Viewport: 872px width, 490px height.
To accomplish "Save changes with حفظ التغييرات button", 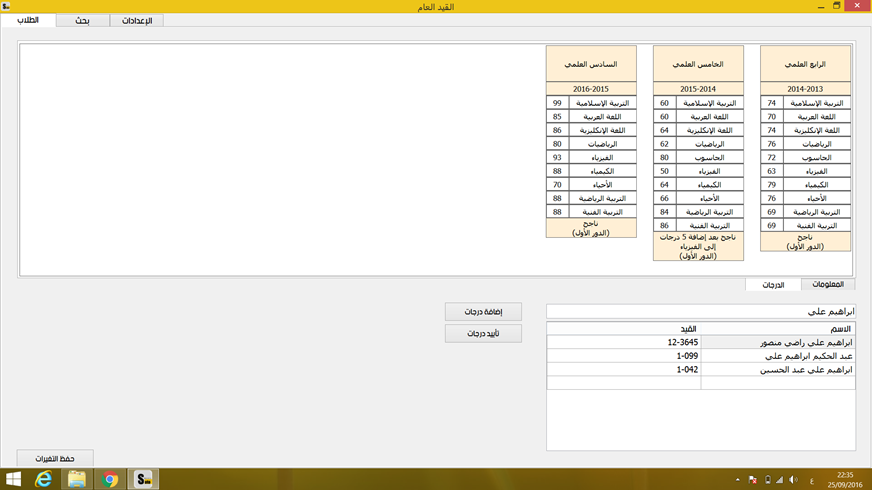I will (55, 458).
